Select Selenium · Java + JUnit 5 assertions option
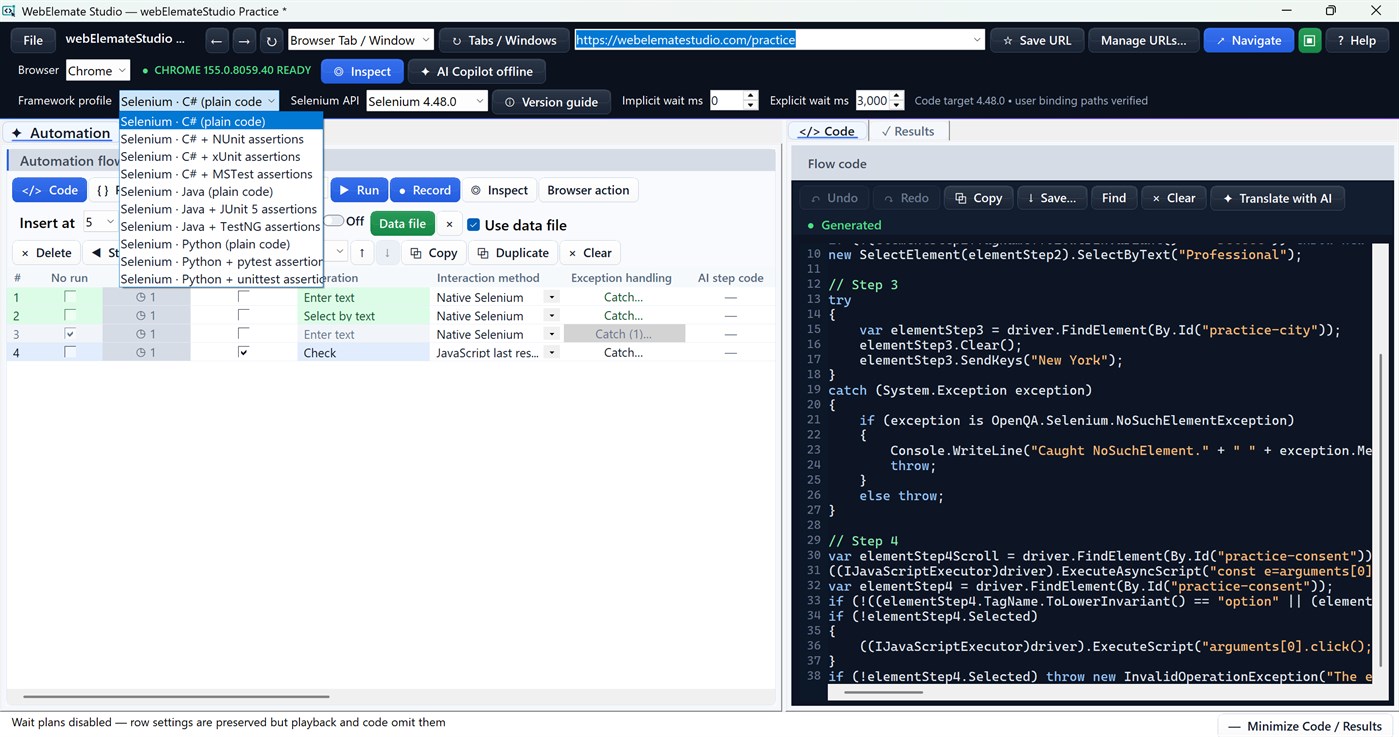 tap(219, 209)
